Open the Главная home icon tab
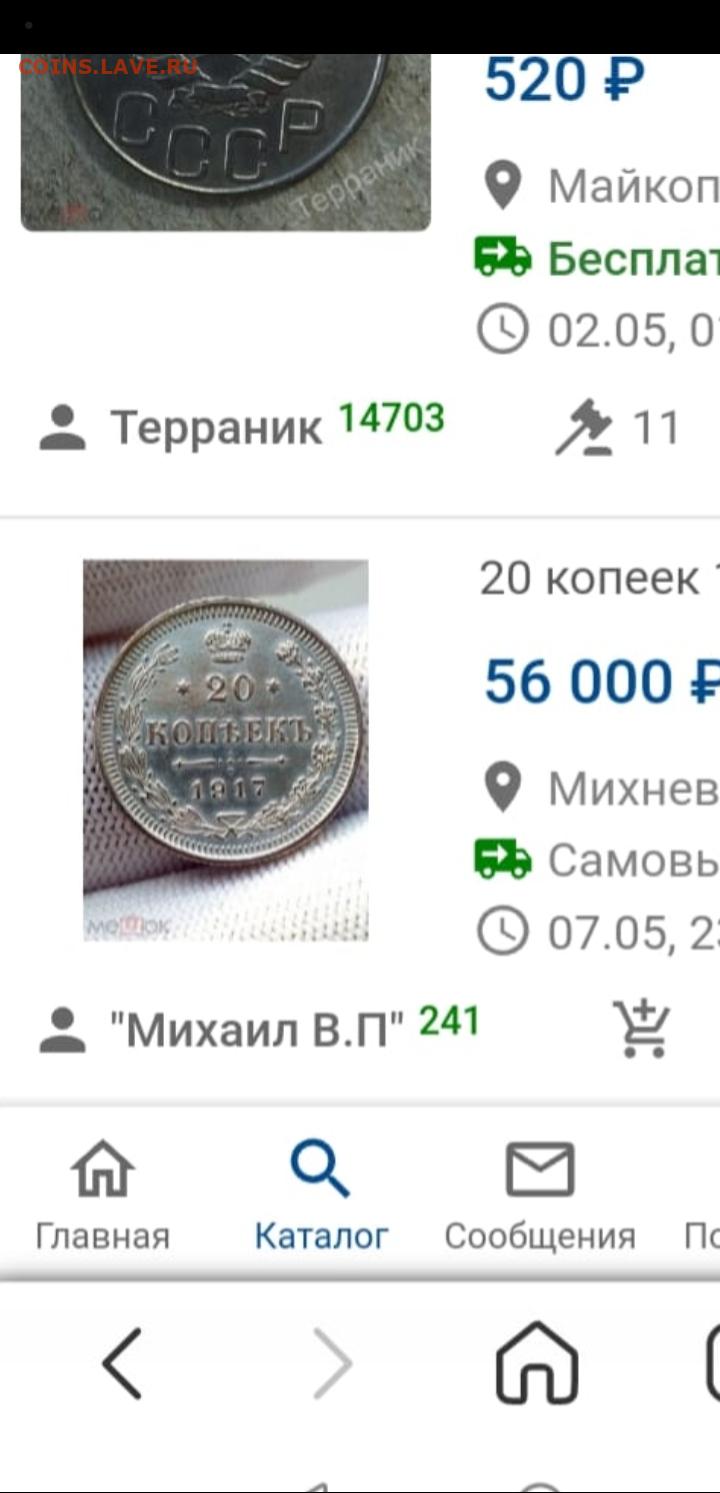 (x=102, y=1169)
